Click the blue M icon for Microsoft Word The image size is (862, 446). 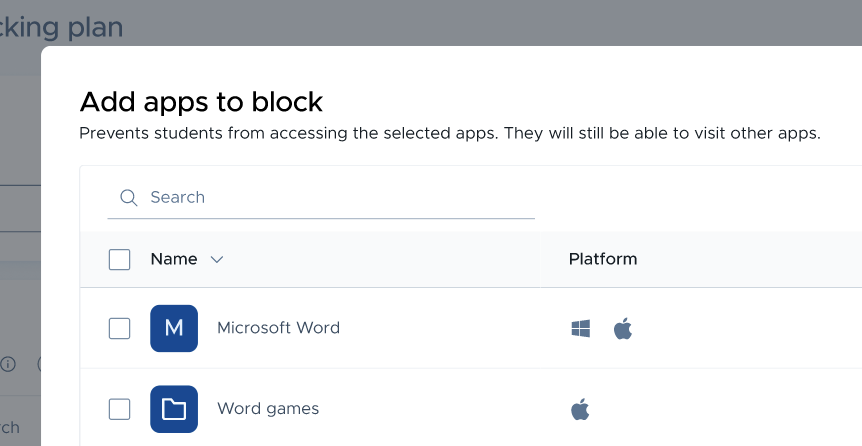point(174,328)
